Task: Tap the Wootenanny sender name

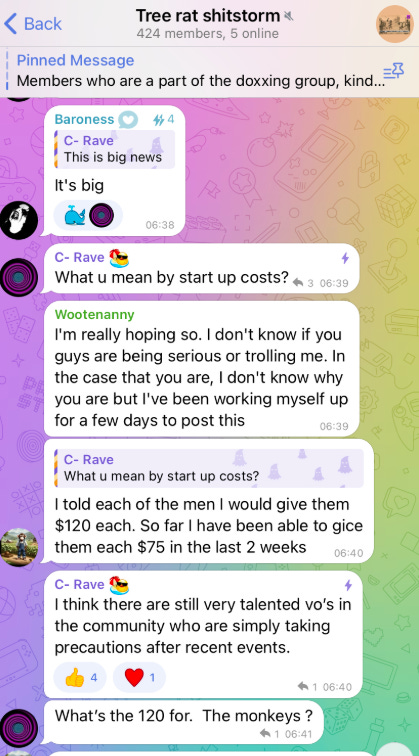Action: coord(95,314)
